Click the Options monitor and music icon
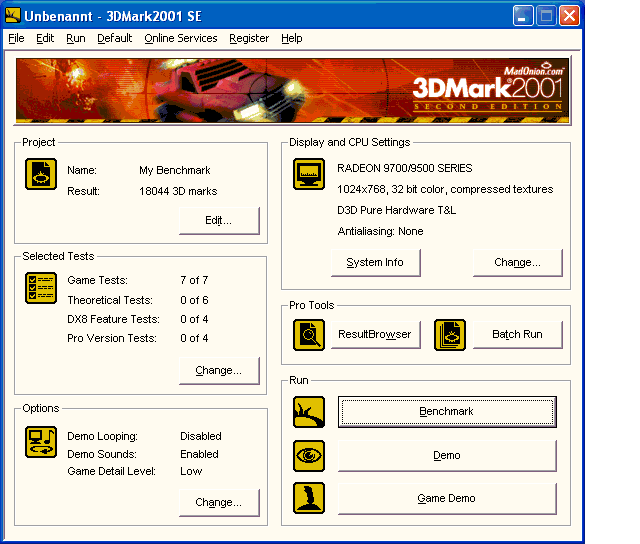 [41, 442]
